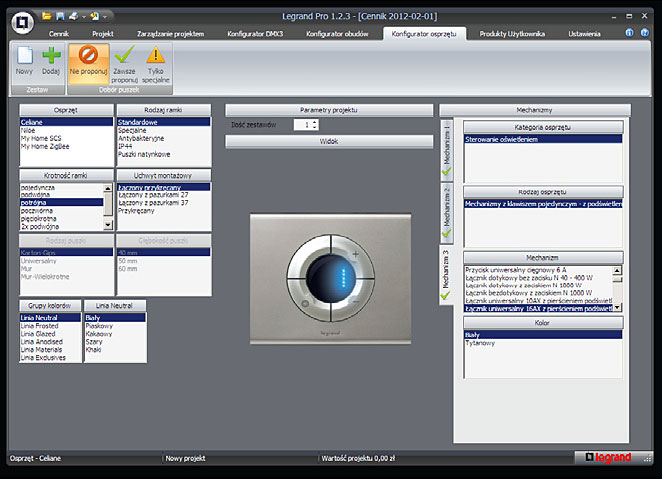Choose the Zawsze proponuj checkmark icon
Image resolution: width=662 pixels, height=479 pixels.
[125, 55]
